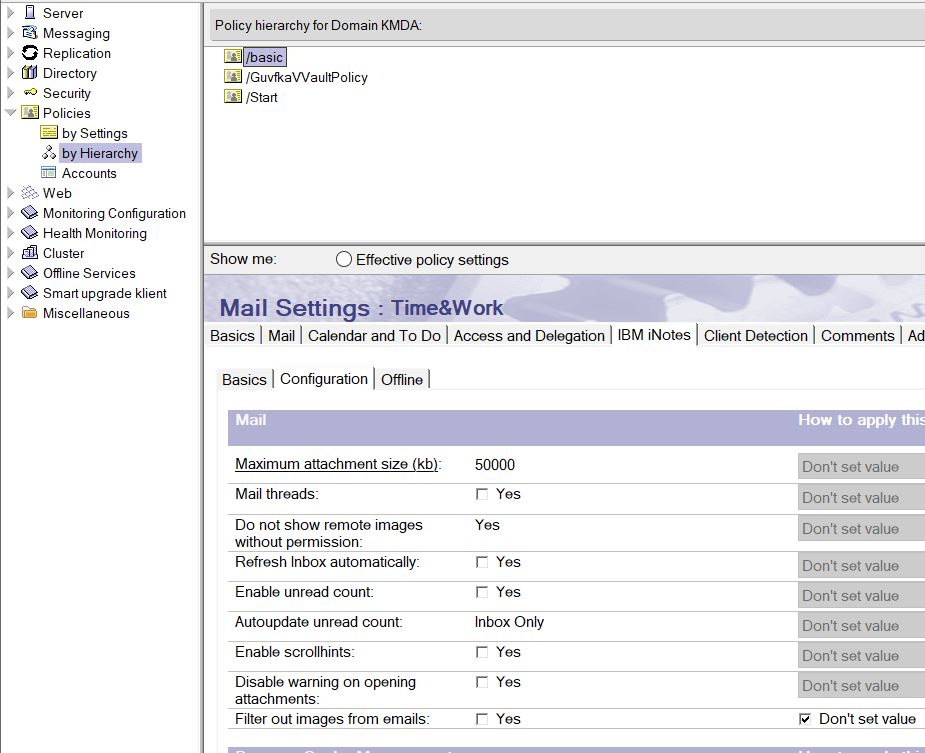This screenshot has height=753, width=925.
Task: Expand the Server tree node
Action: pos(11,12)
